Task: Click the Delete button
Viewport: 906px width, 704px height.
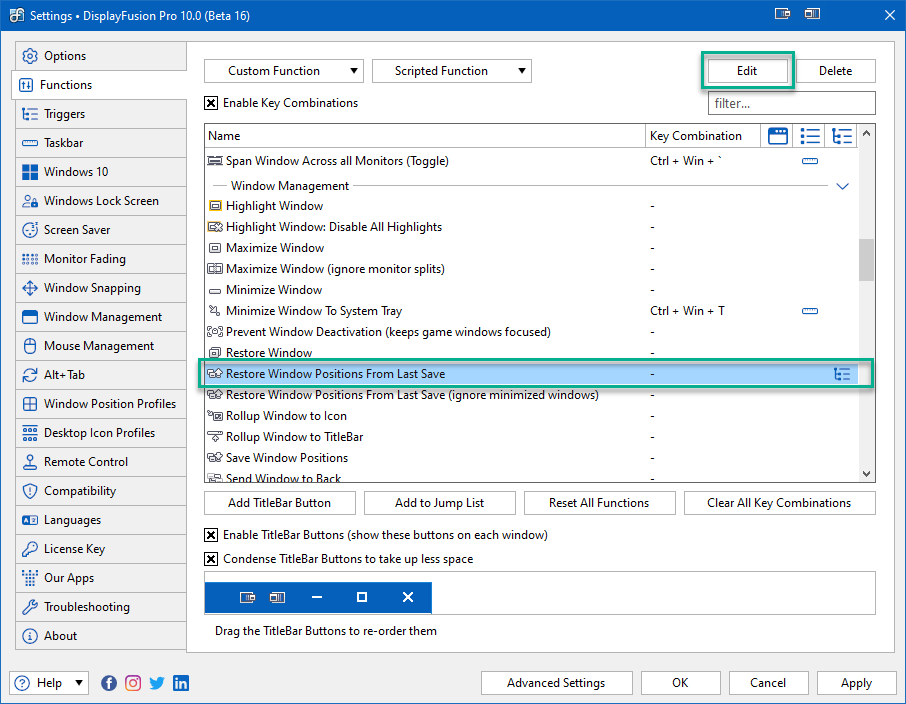Action: point(836,71)
